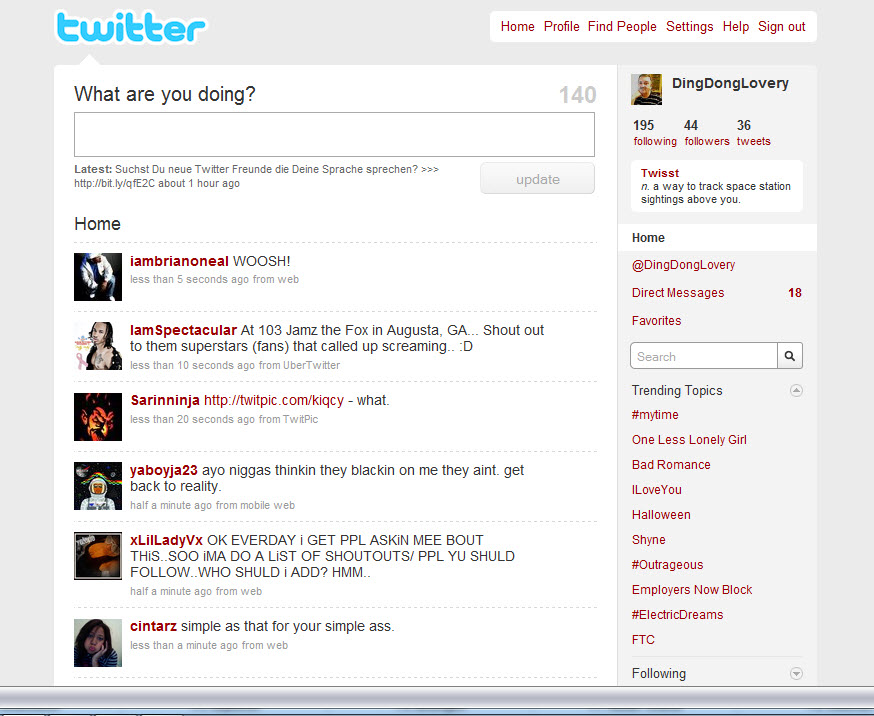Collapse the Trending Topics section
Image resolution: width=874 pixels, height=716 pixels.
coord(796,391)
